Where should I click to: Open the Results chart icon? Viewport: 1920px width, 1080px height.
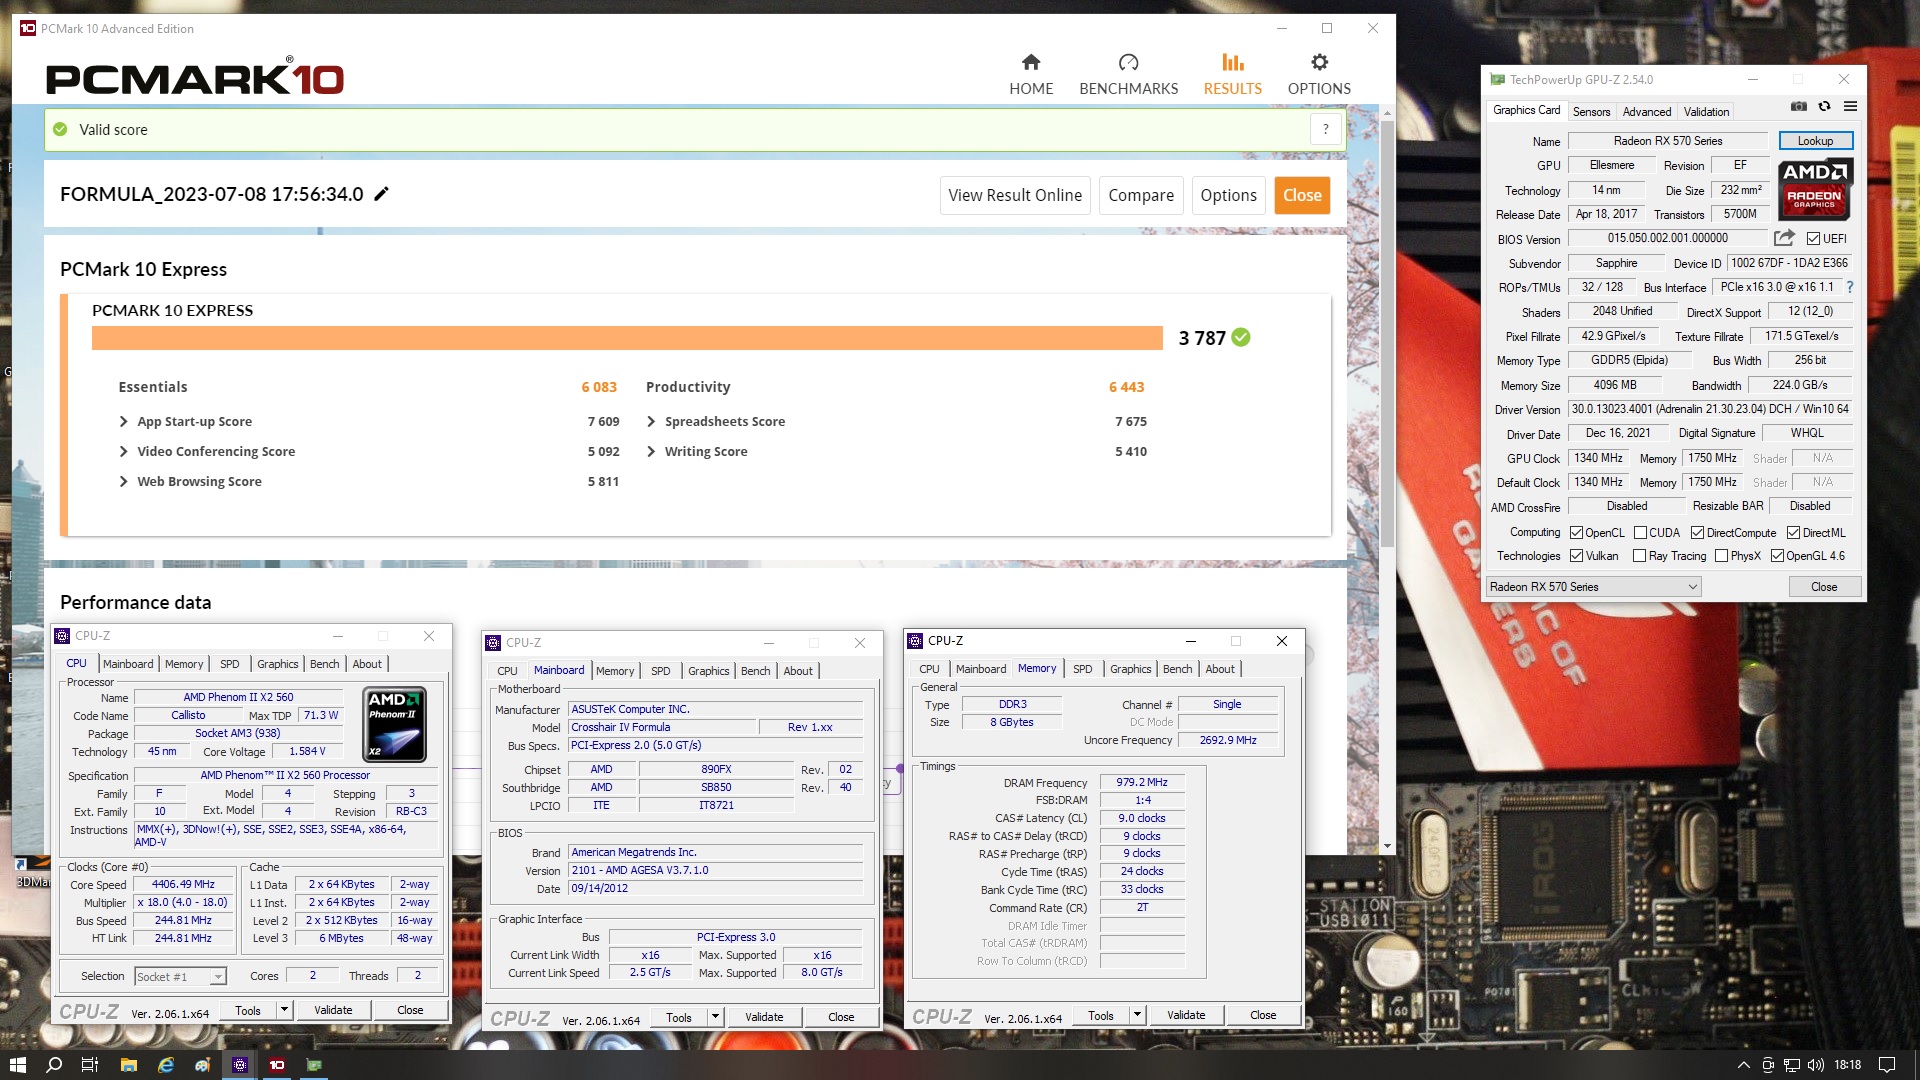tap(1233, 62)
